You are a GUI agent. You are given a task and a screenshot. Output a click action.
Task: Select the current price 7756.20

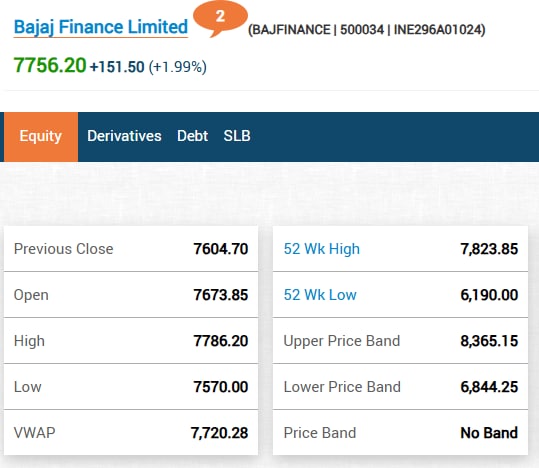[x=50, y=65]
